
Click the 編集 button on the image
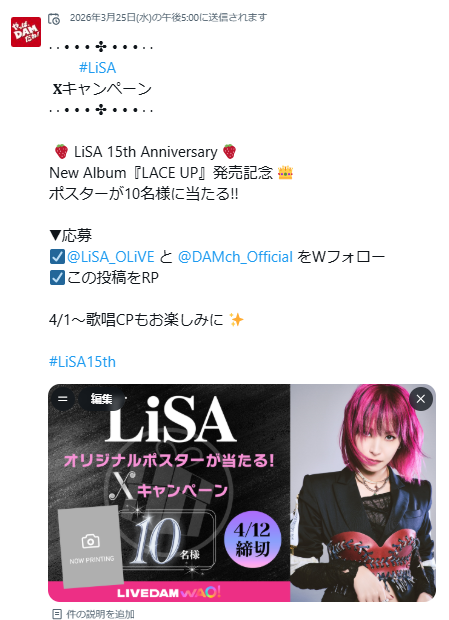[x=102, y=399]
